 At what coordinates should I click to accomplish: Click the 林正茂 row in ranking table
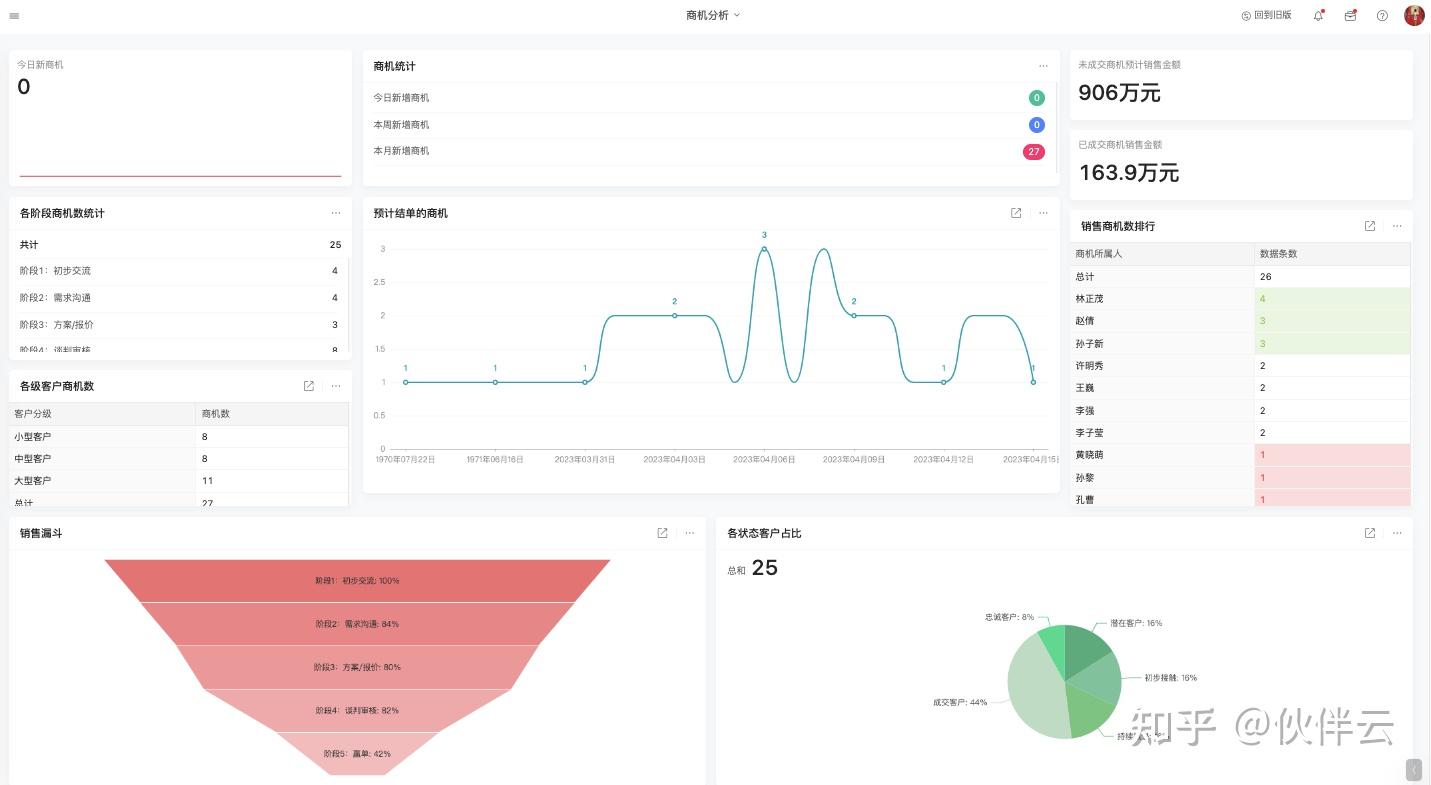pos(1240,298)
